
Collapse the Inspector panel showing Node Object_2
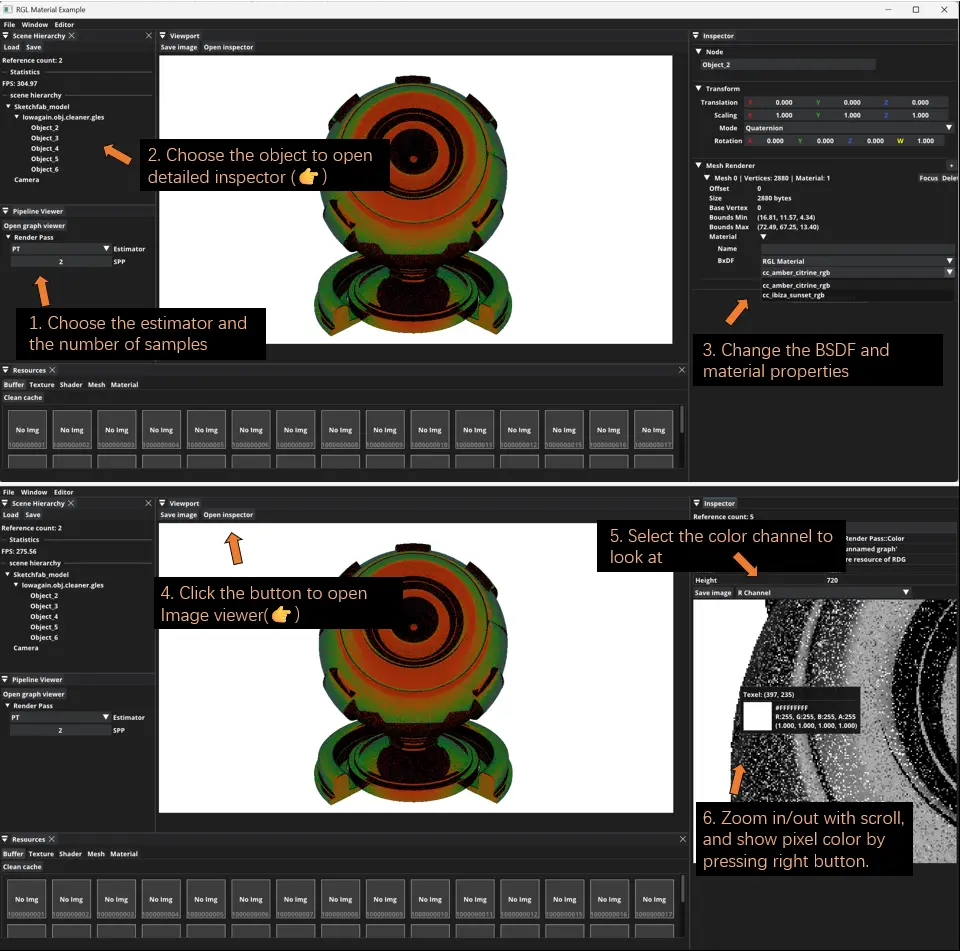click(697, 36)
